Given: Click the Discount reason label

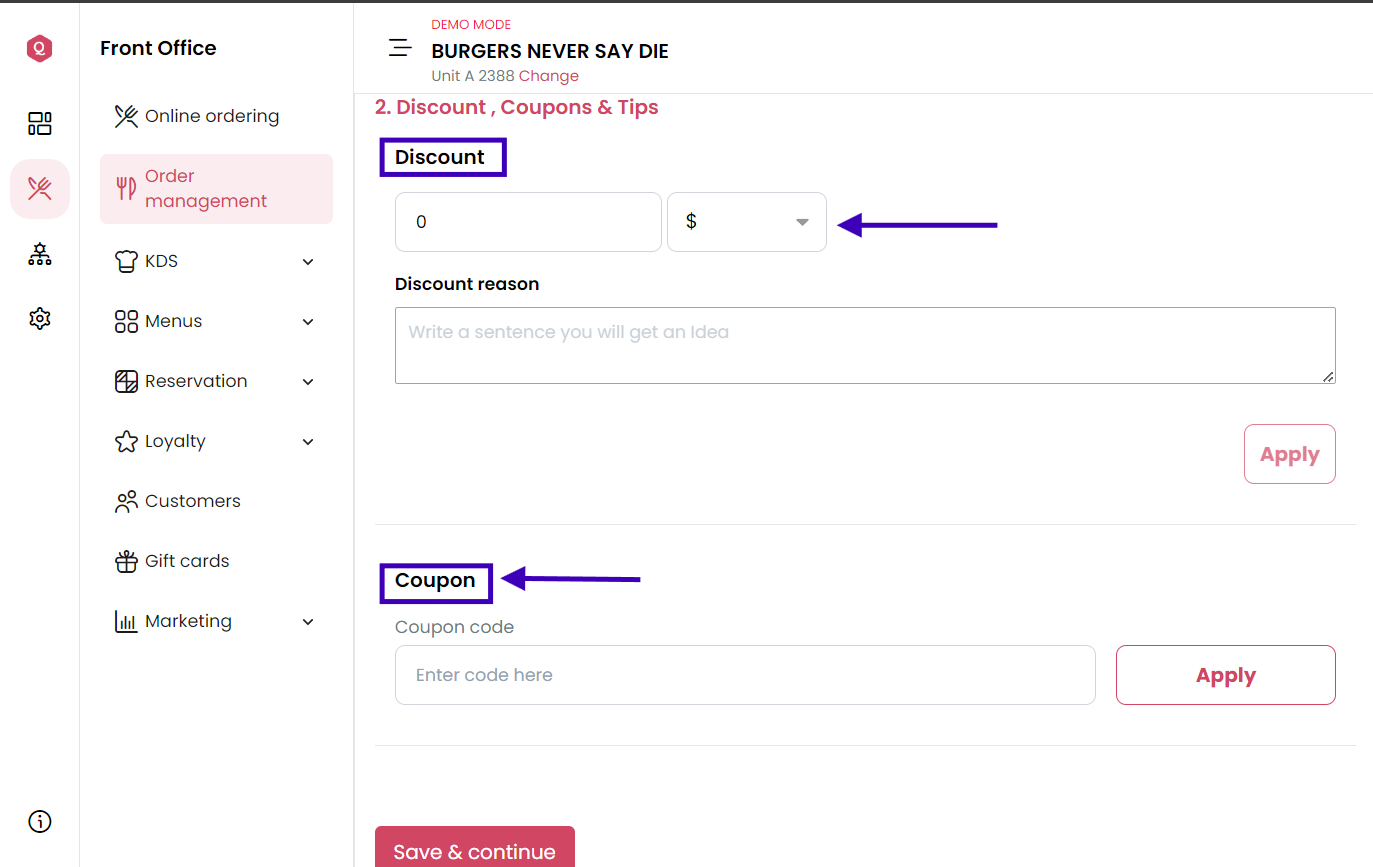Looking at the screenshot, I should 467,284.
